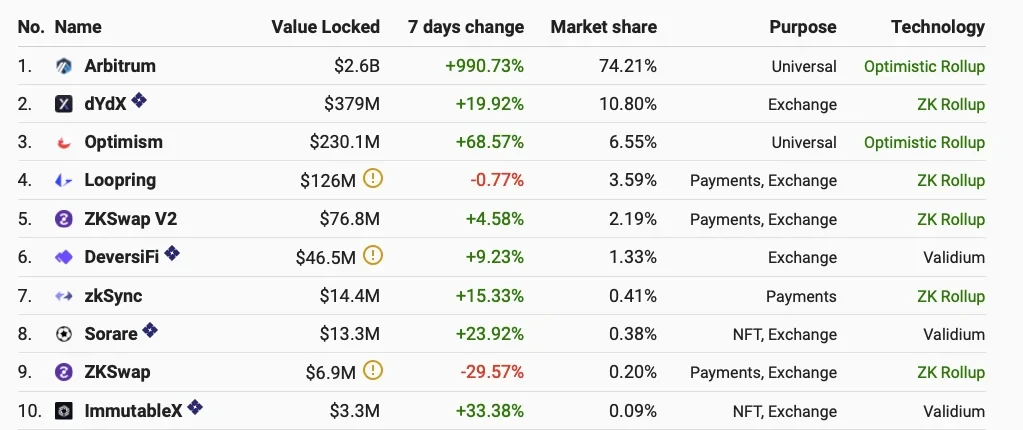Click the Loopring logo icon
Viewport: 1023px width, 430px height.
(x=64, y=181)
